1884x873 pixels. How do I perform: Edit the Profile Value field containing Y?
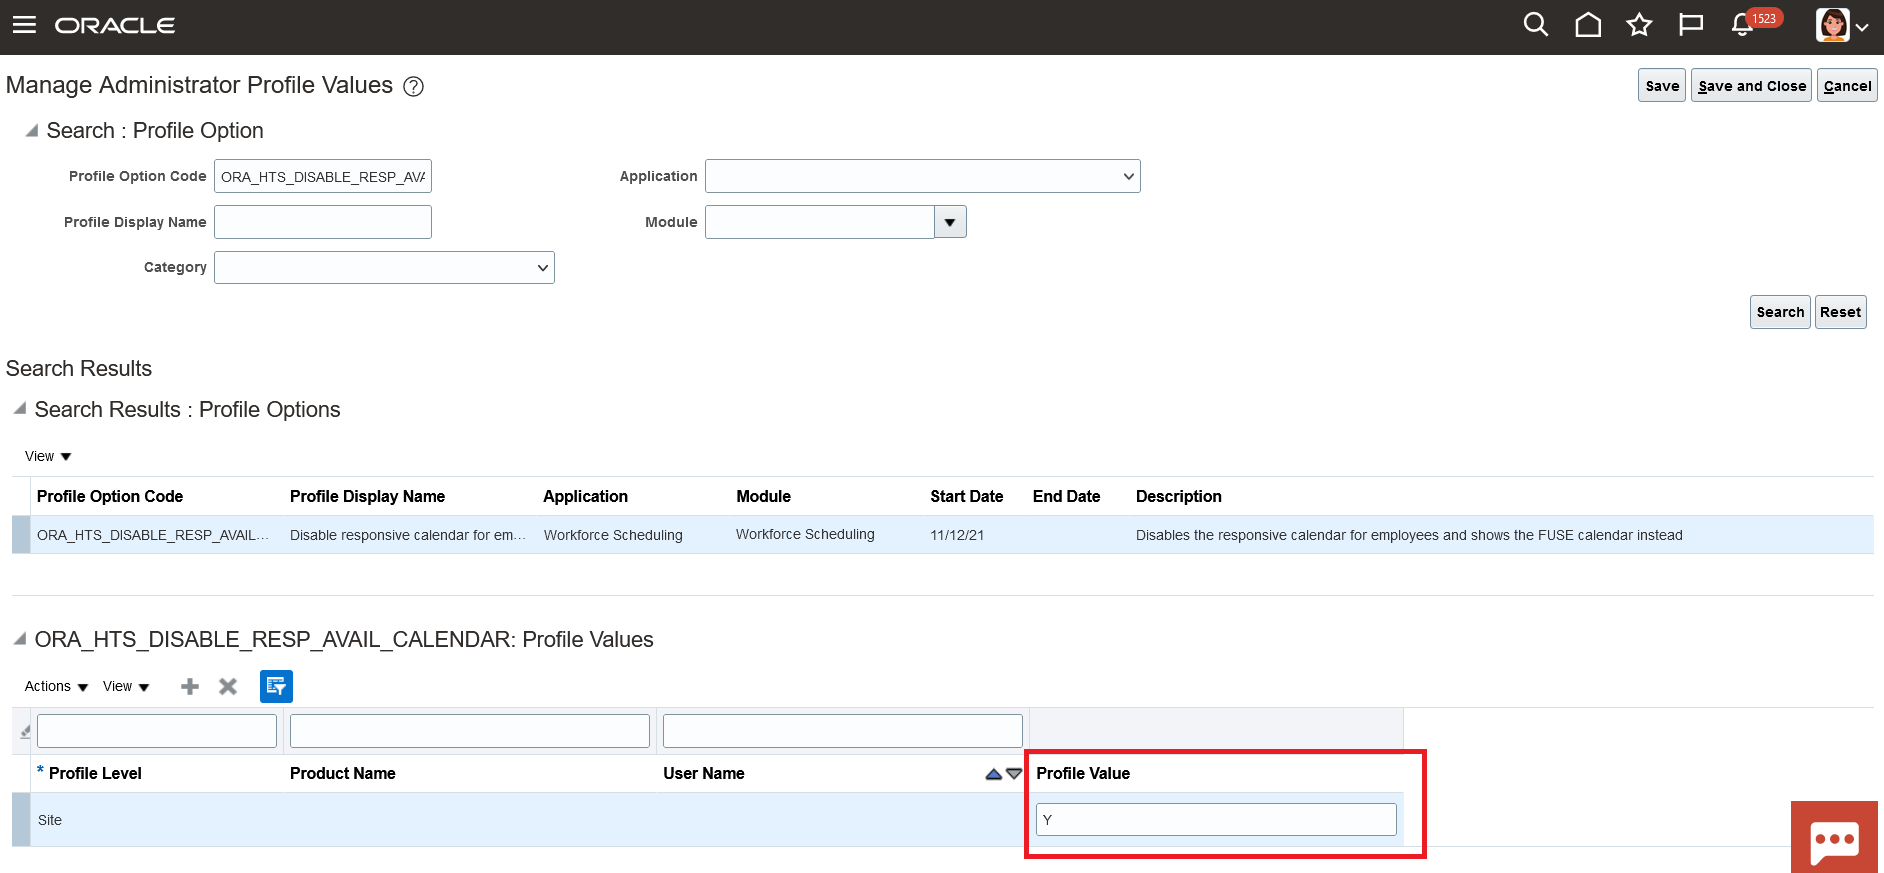click(x=1216, y=820)
